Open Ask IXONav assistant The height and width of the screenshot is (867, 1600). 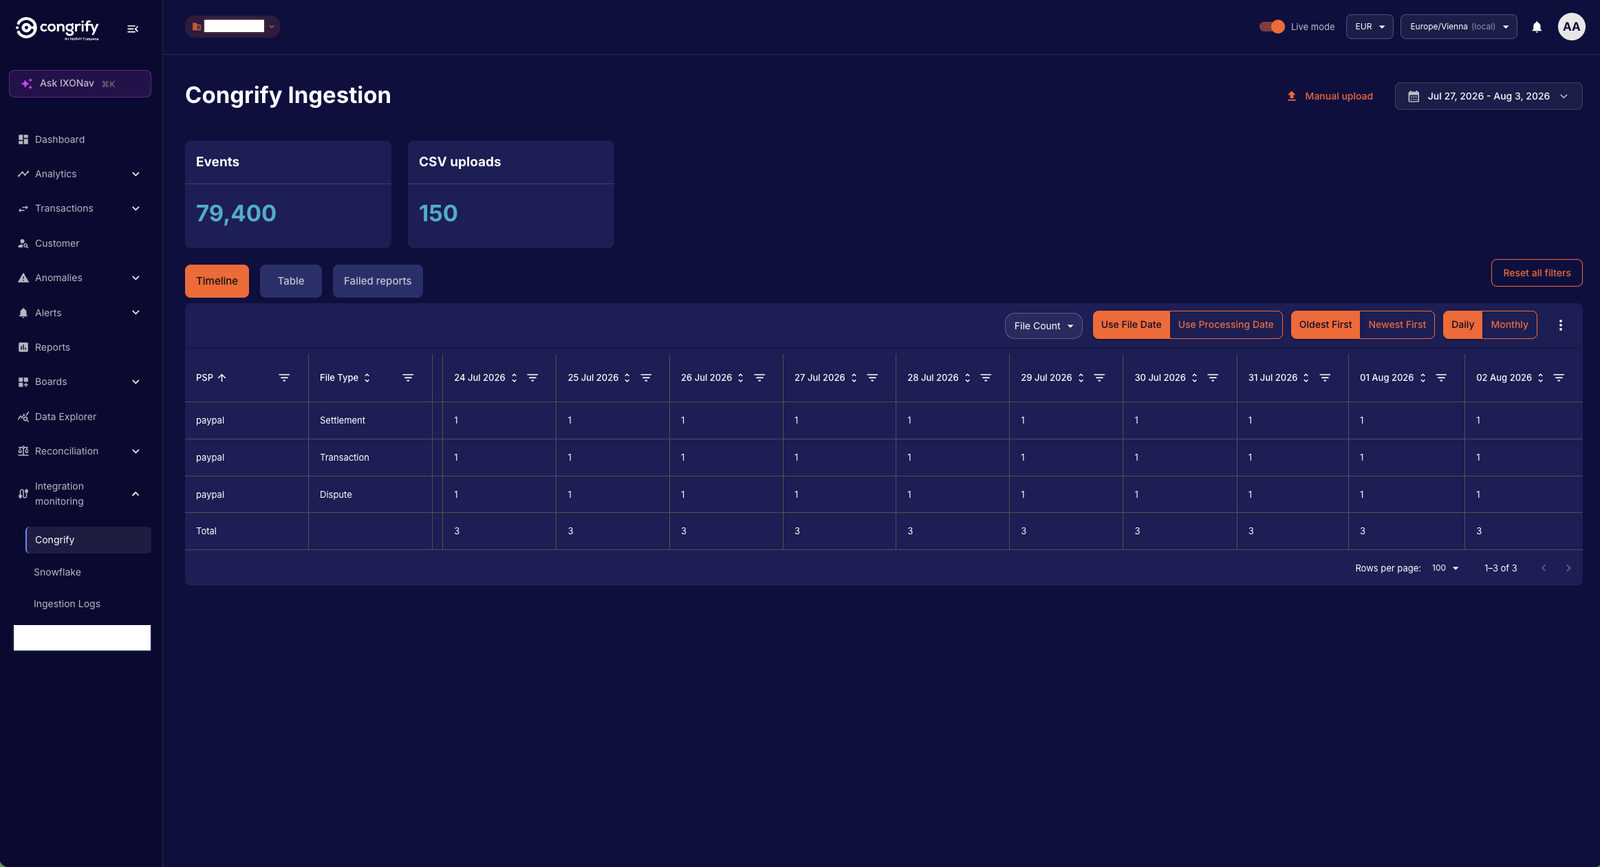pos(80,84)
